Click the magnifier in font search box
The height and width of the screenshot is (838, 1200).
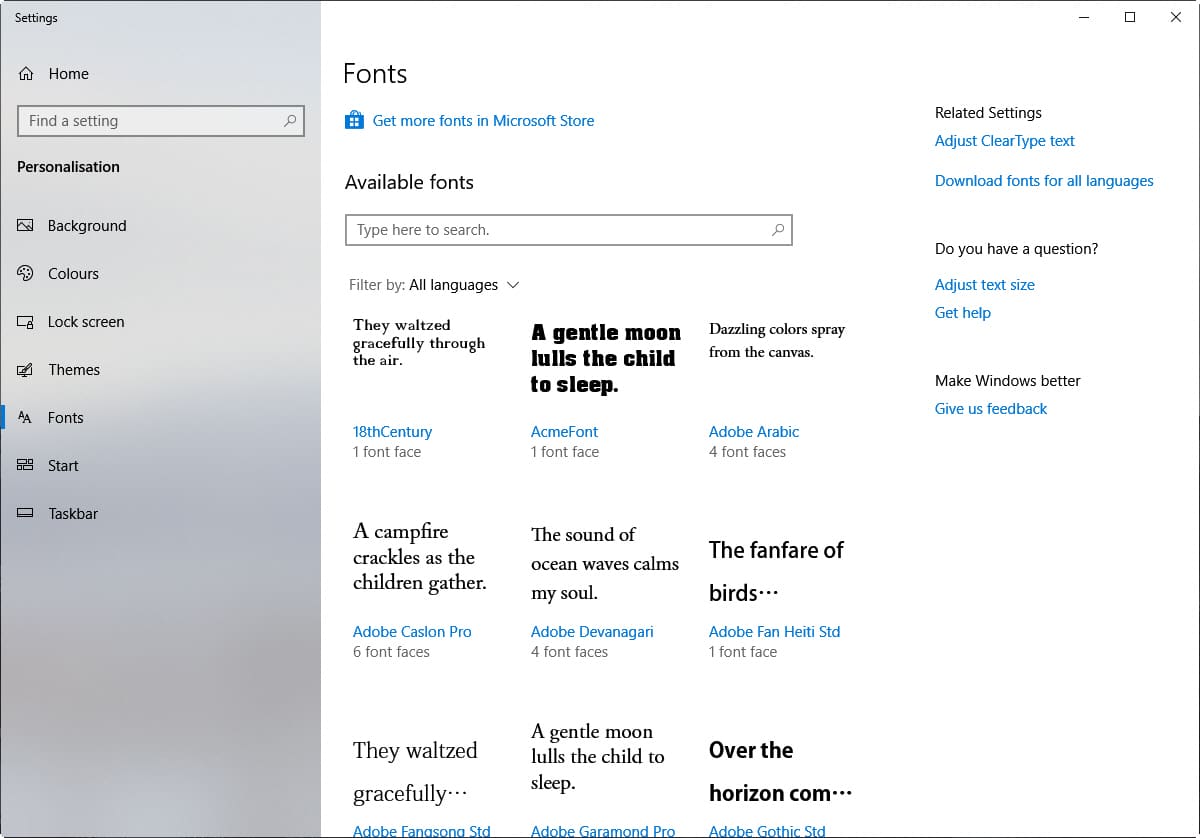778,230
